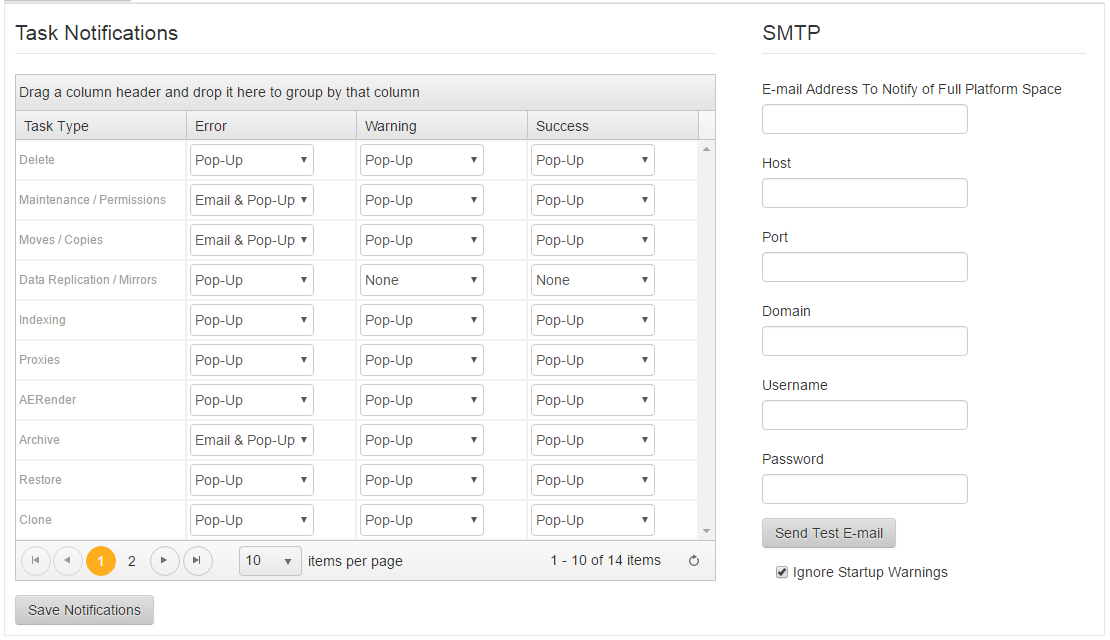1110x640 pixels.
Task: Open Delete Success dropdown
Action: coord(593,160)
